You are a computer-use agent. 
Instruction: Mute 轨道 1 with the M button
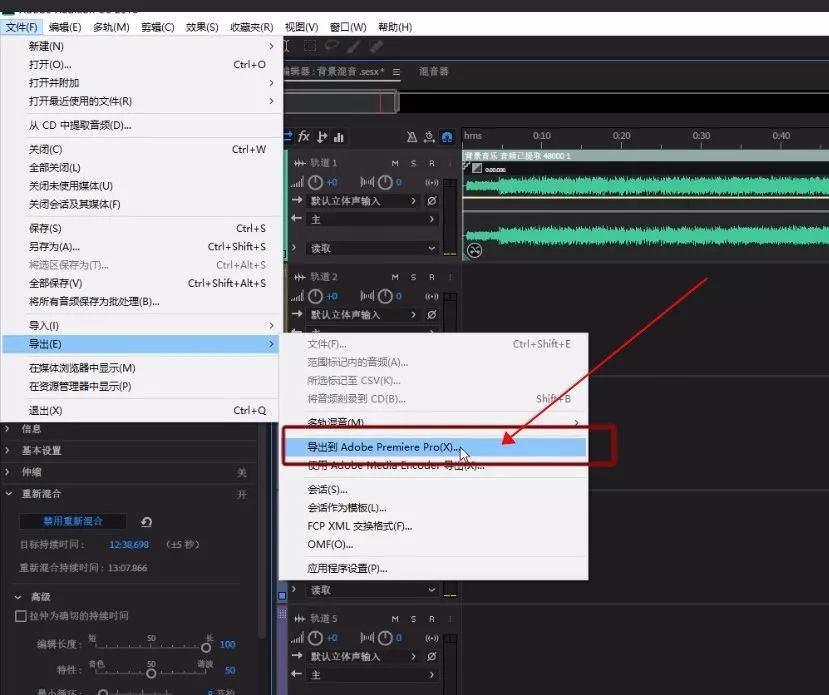(396, 163)
